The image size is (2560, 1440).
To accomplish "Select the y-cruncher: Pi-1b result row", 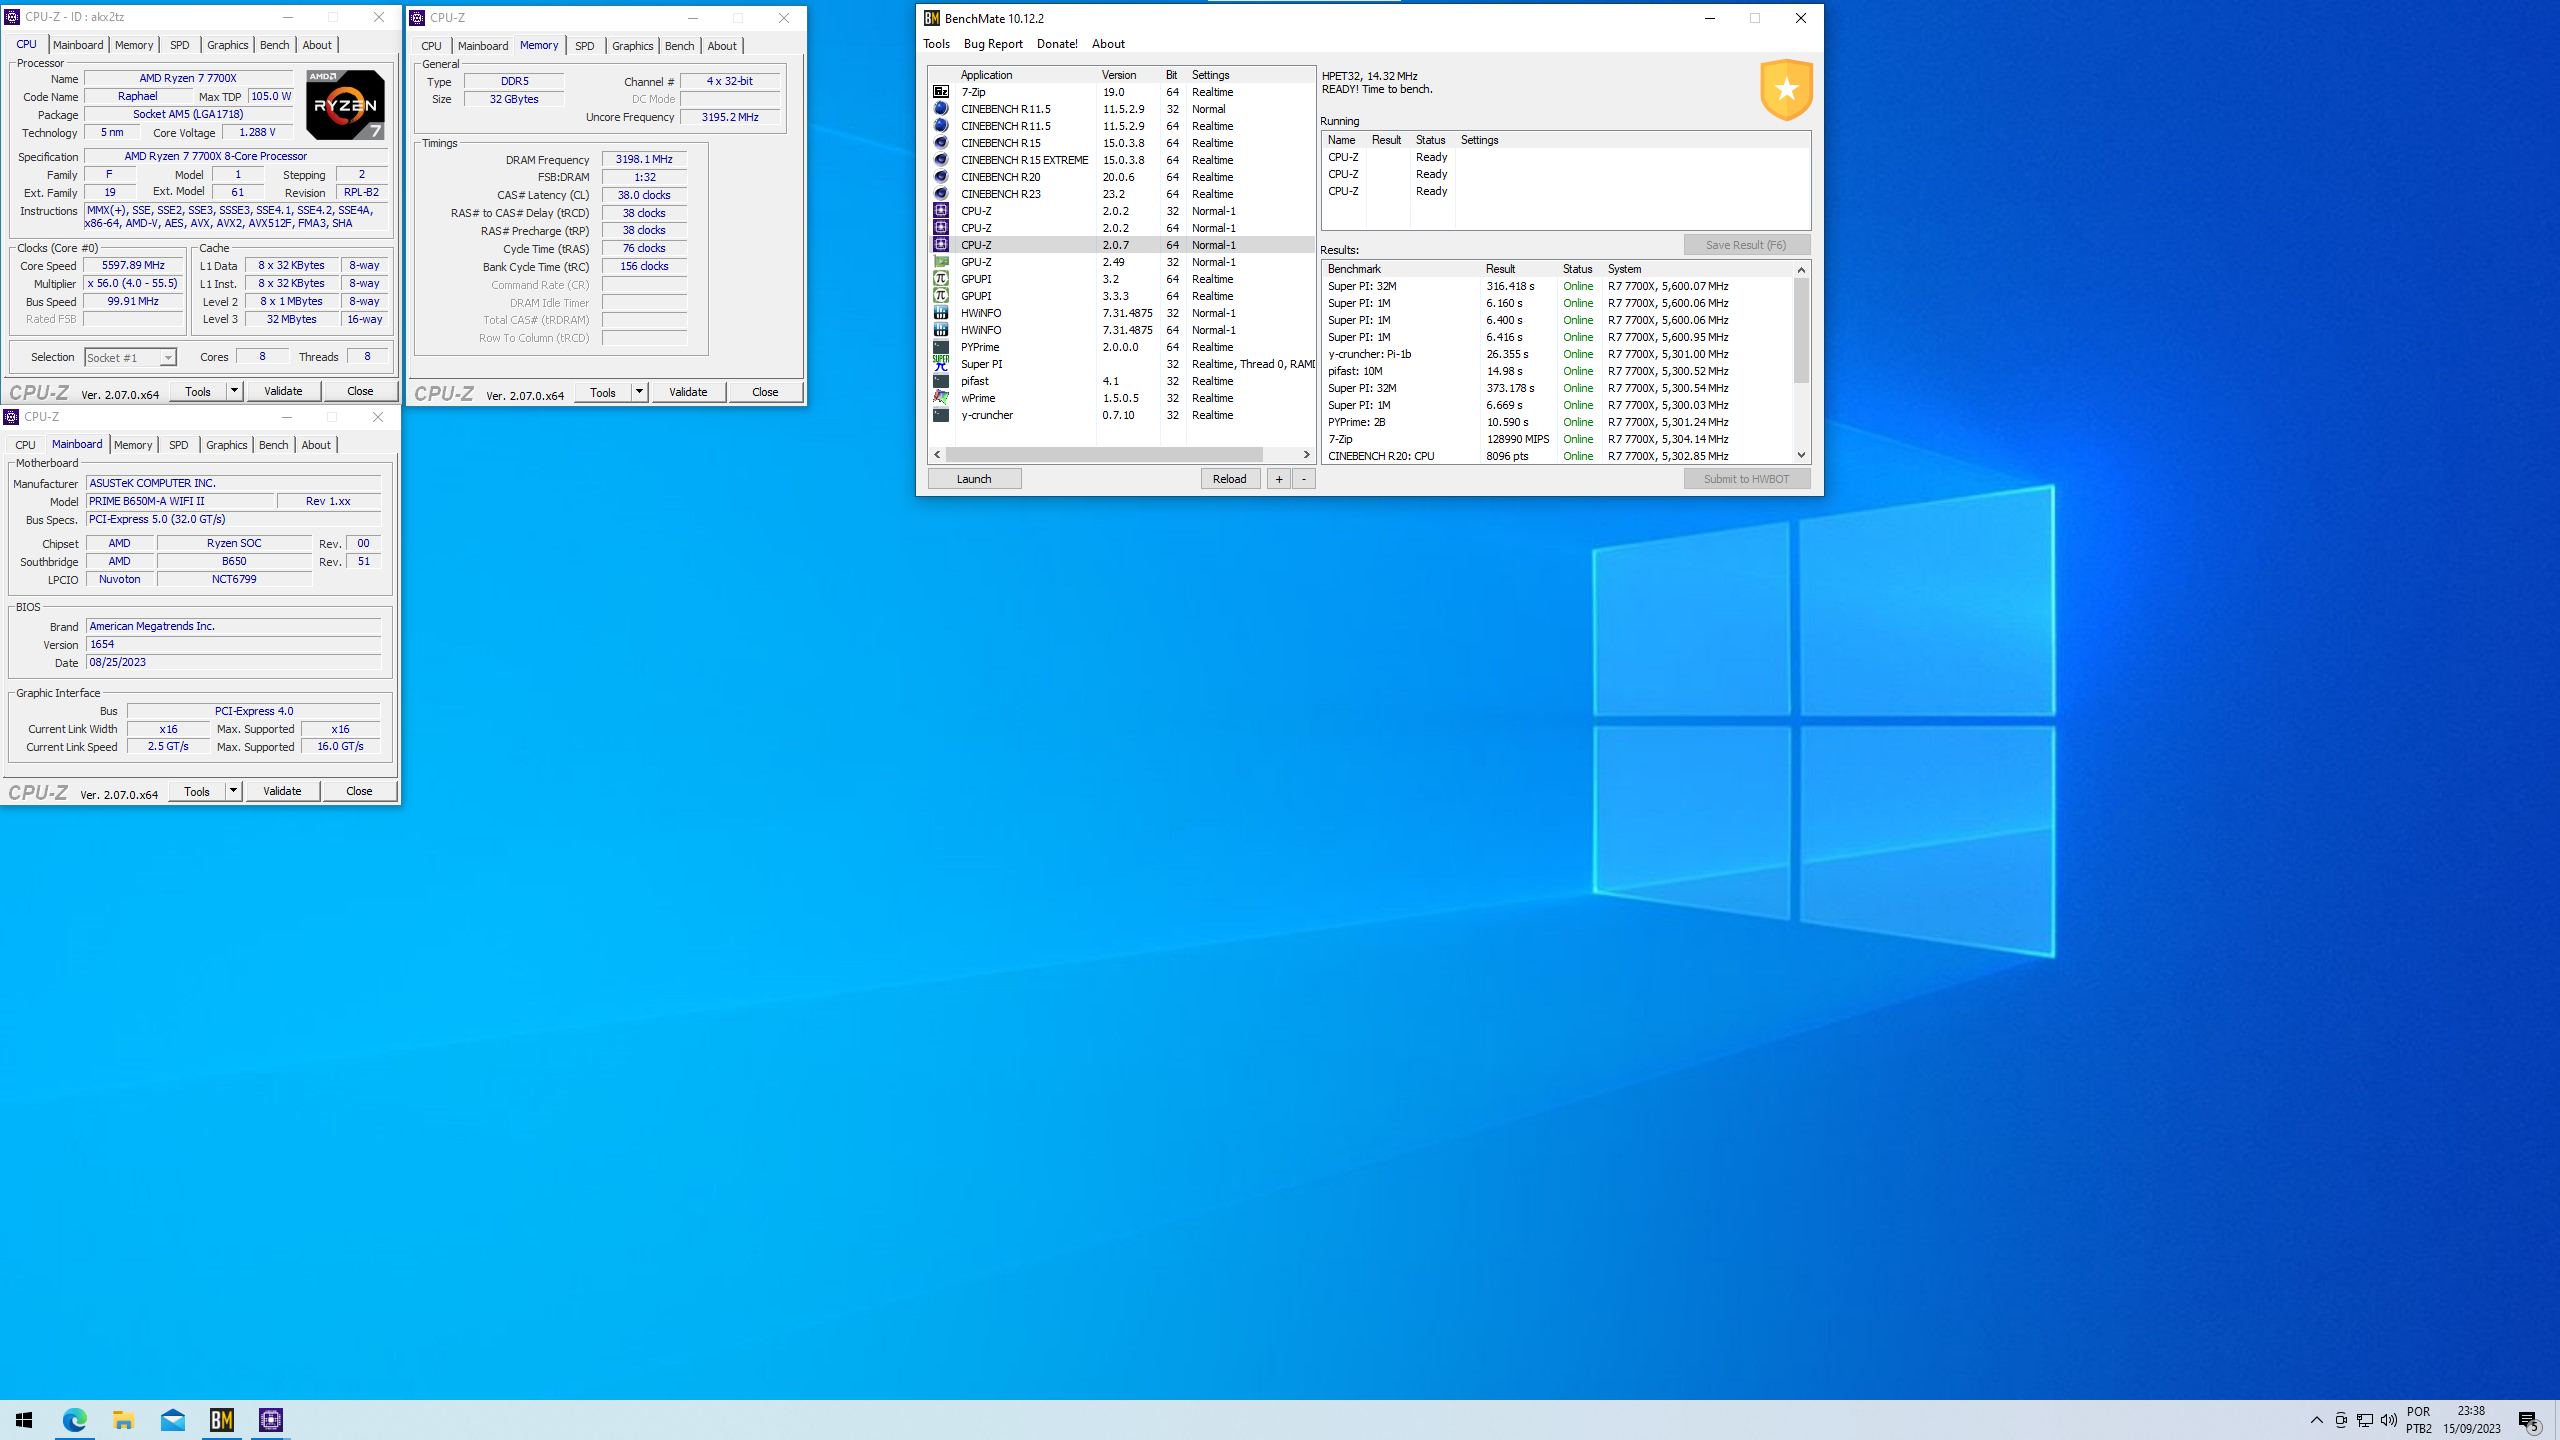I will click(x=1558, y=354).
